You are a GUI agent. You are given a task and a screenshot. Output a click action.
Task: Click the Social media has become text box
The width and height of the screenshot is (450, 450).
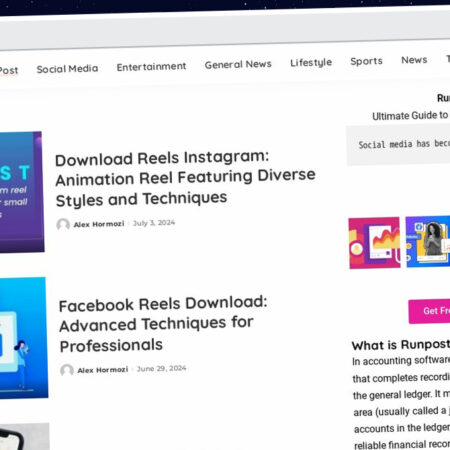point(398,145)
